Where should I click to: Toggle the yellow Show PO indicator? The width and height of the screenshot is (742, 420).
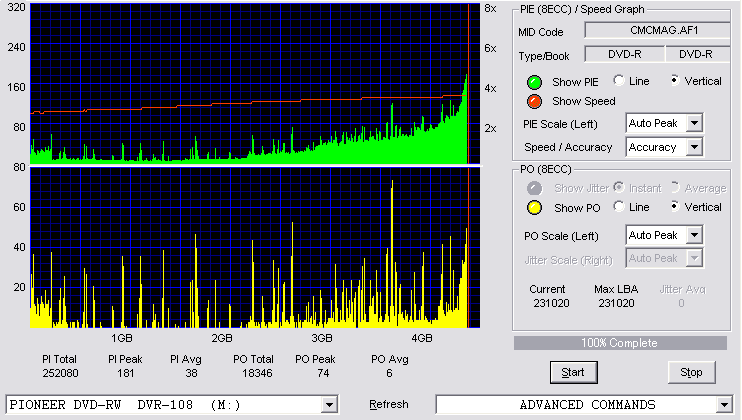click(x=534, y=208)
